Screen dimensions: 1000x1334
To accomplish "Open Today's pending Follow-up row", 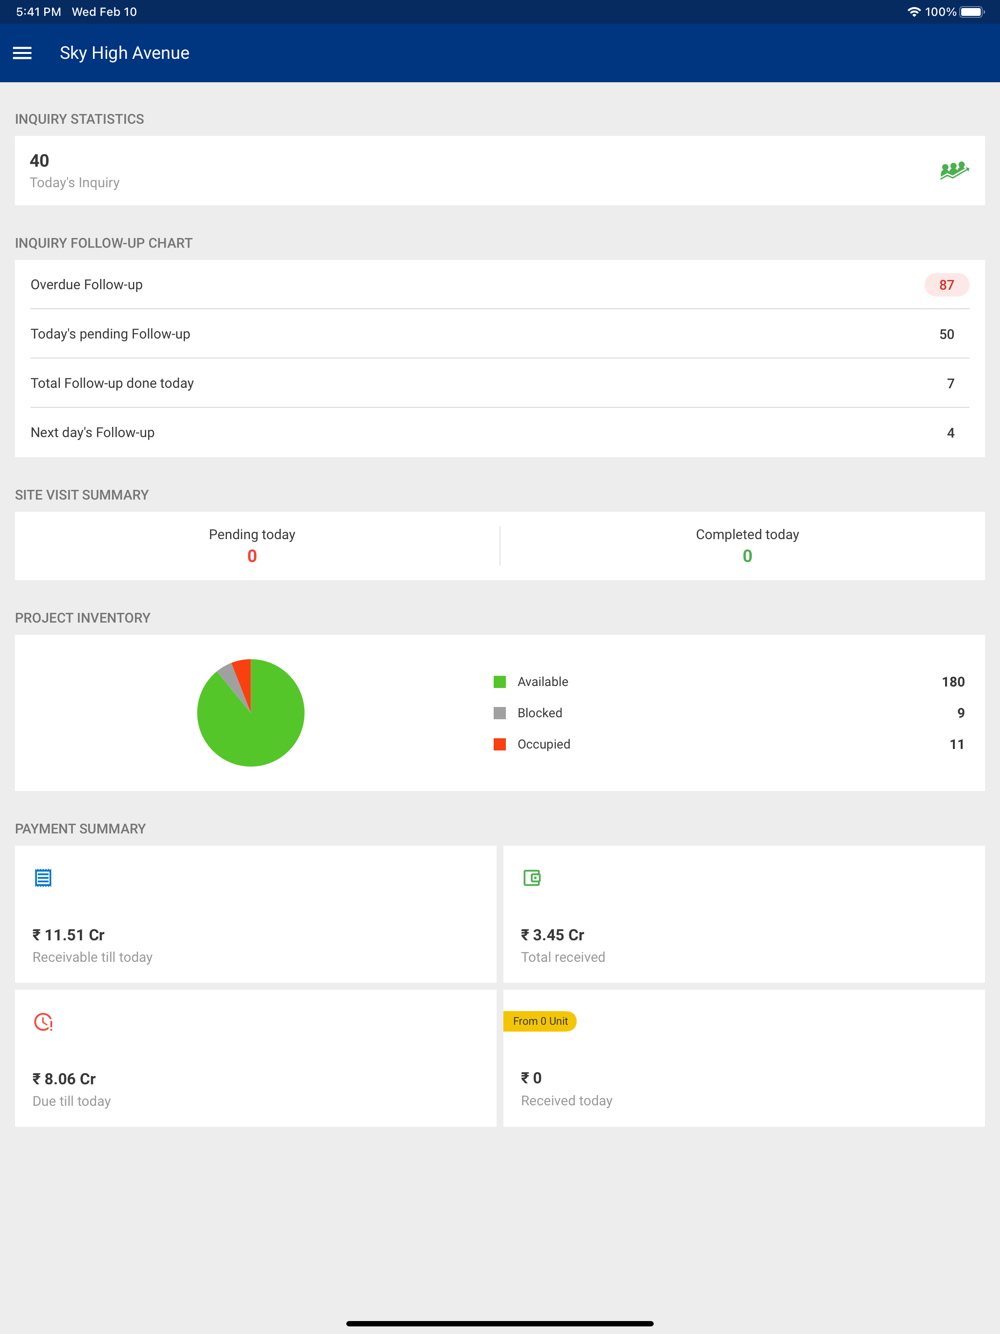I will [500, 334].
